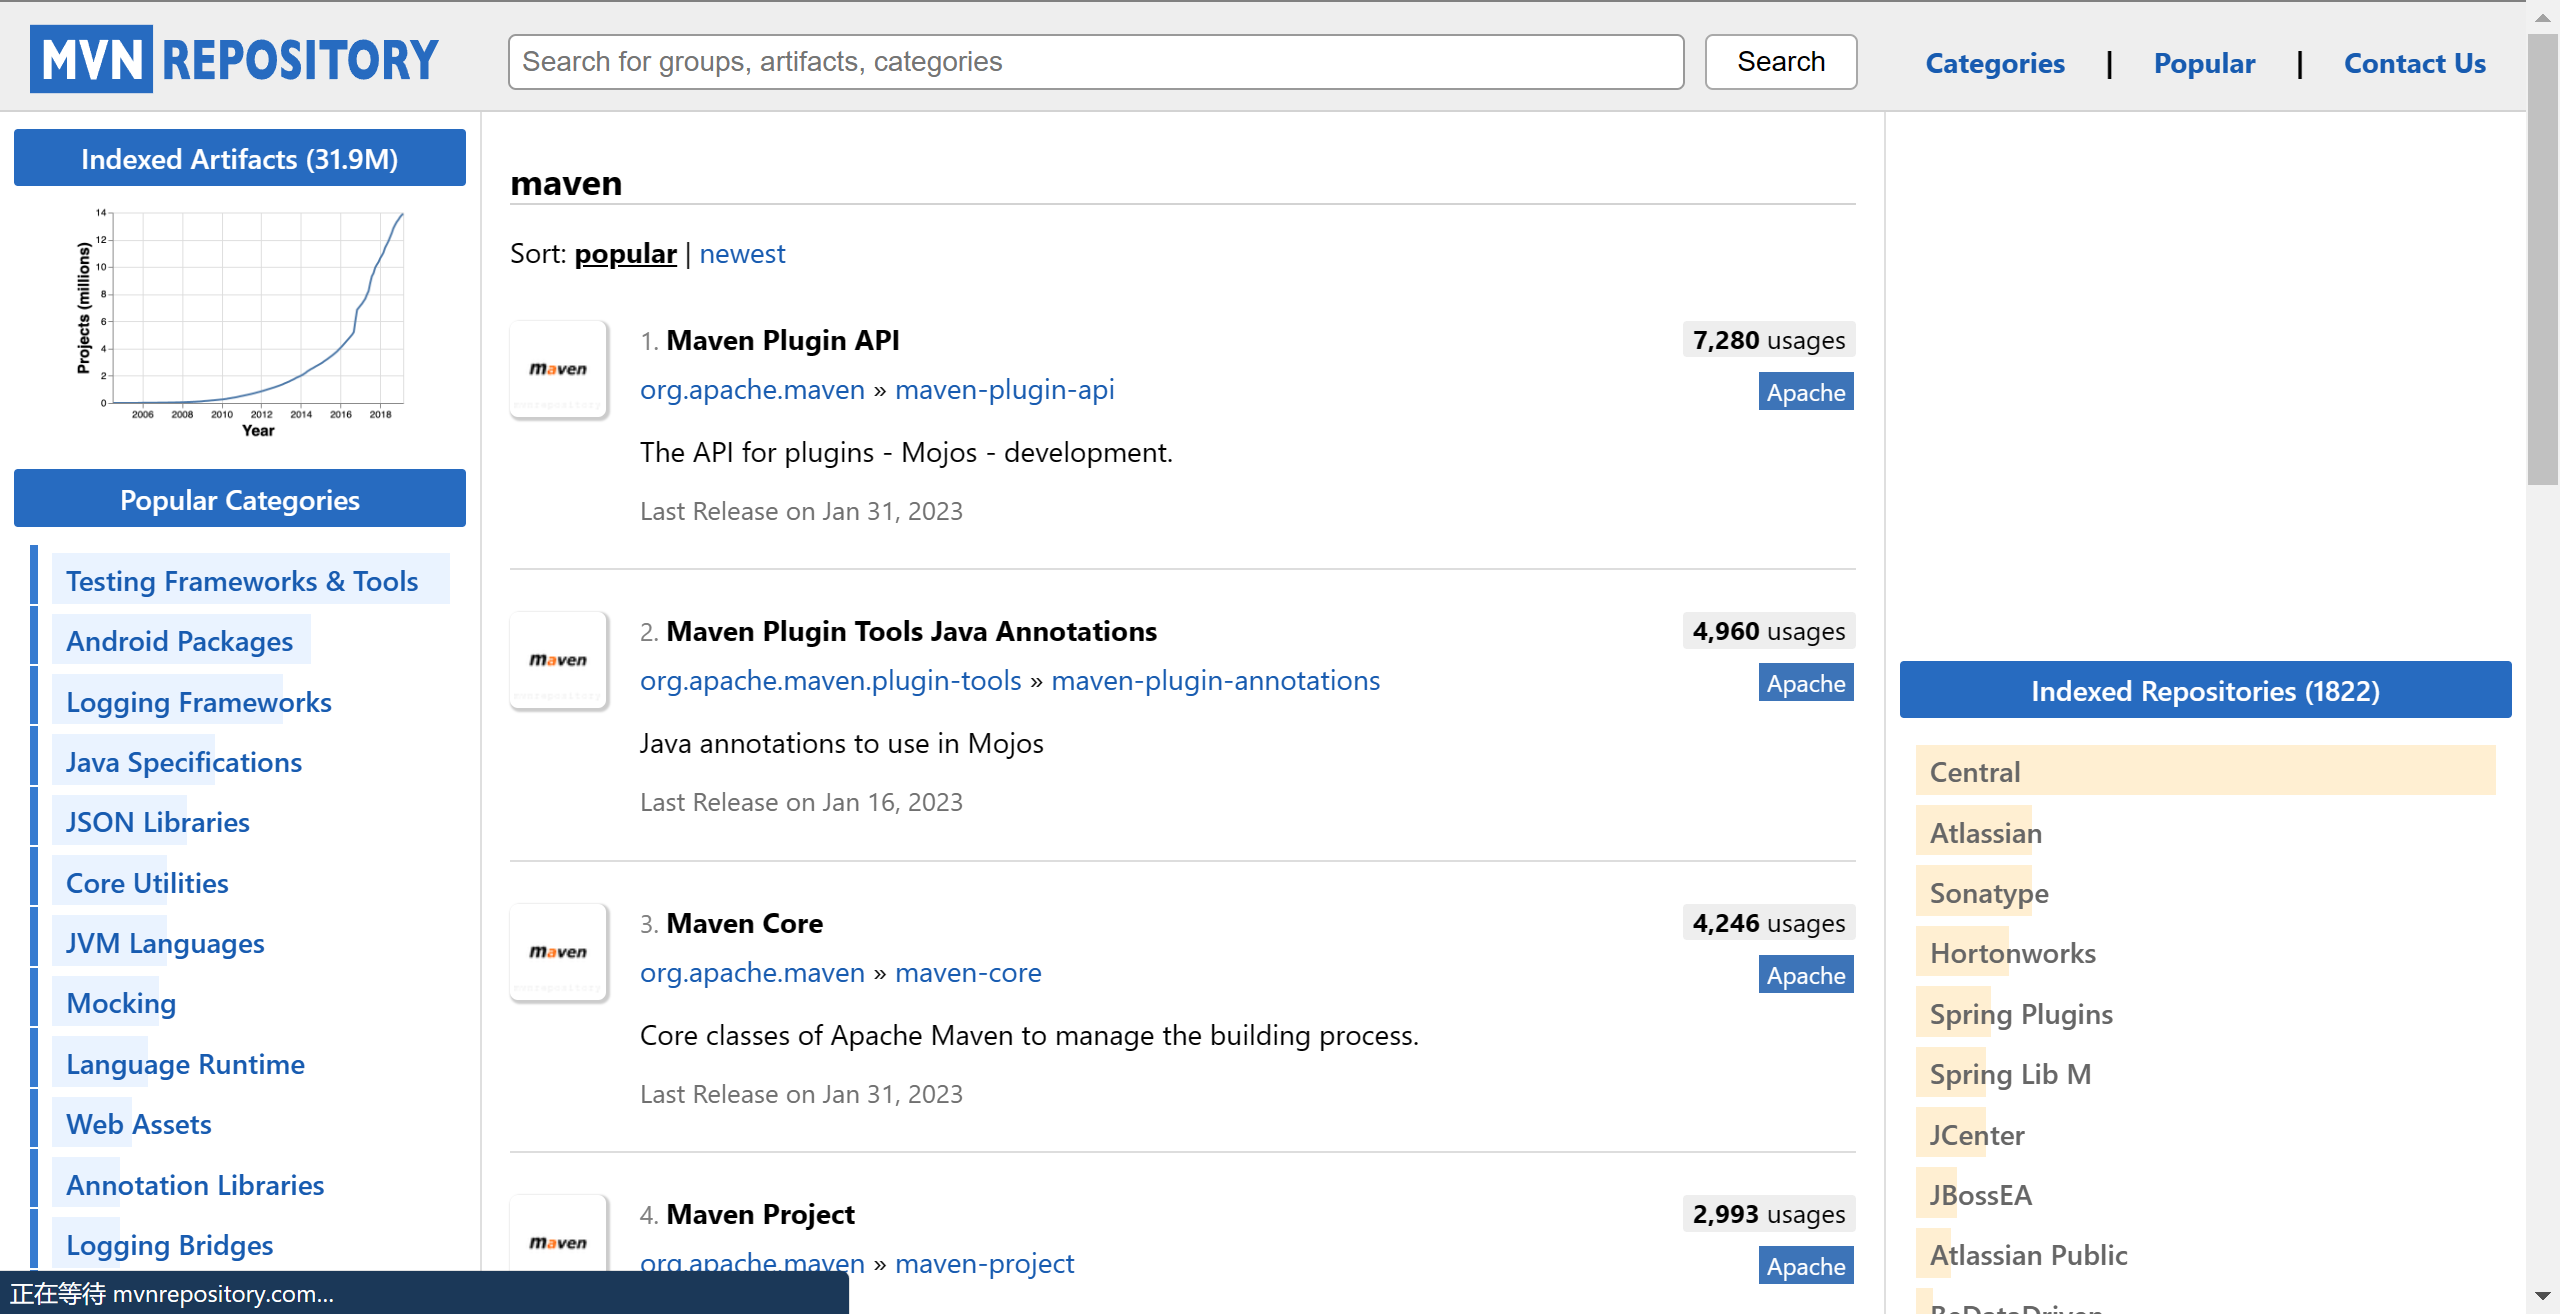
Task: Click the Indexed Artifacts (31.9M) header
Action: point(240,158)
